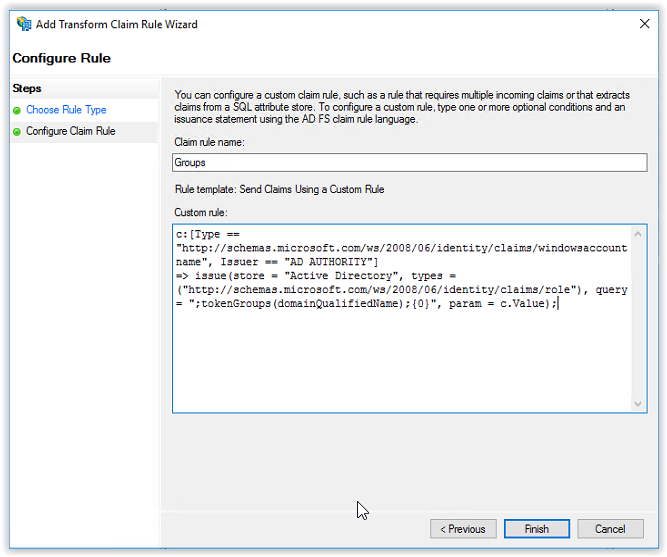This screenshot has width=667, height=557.
Task: Click the custom rule scrollbar down arrow
Action: pyautogui.click(x=638, y=403)
